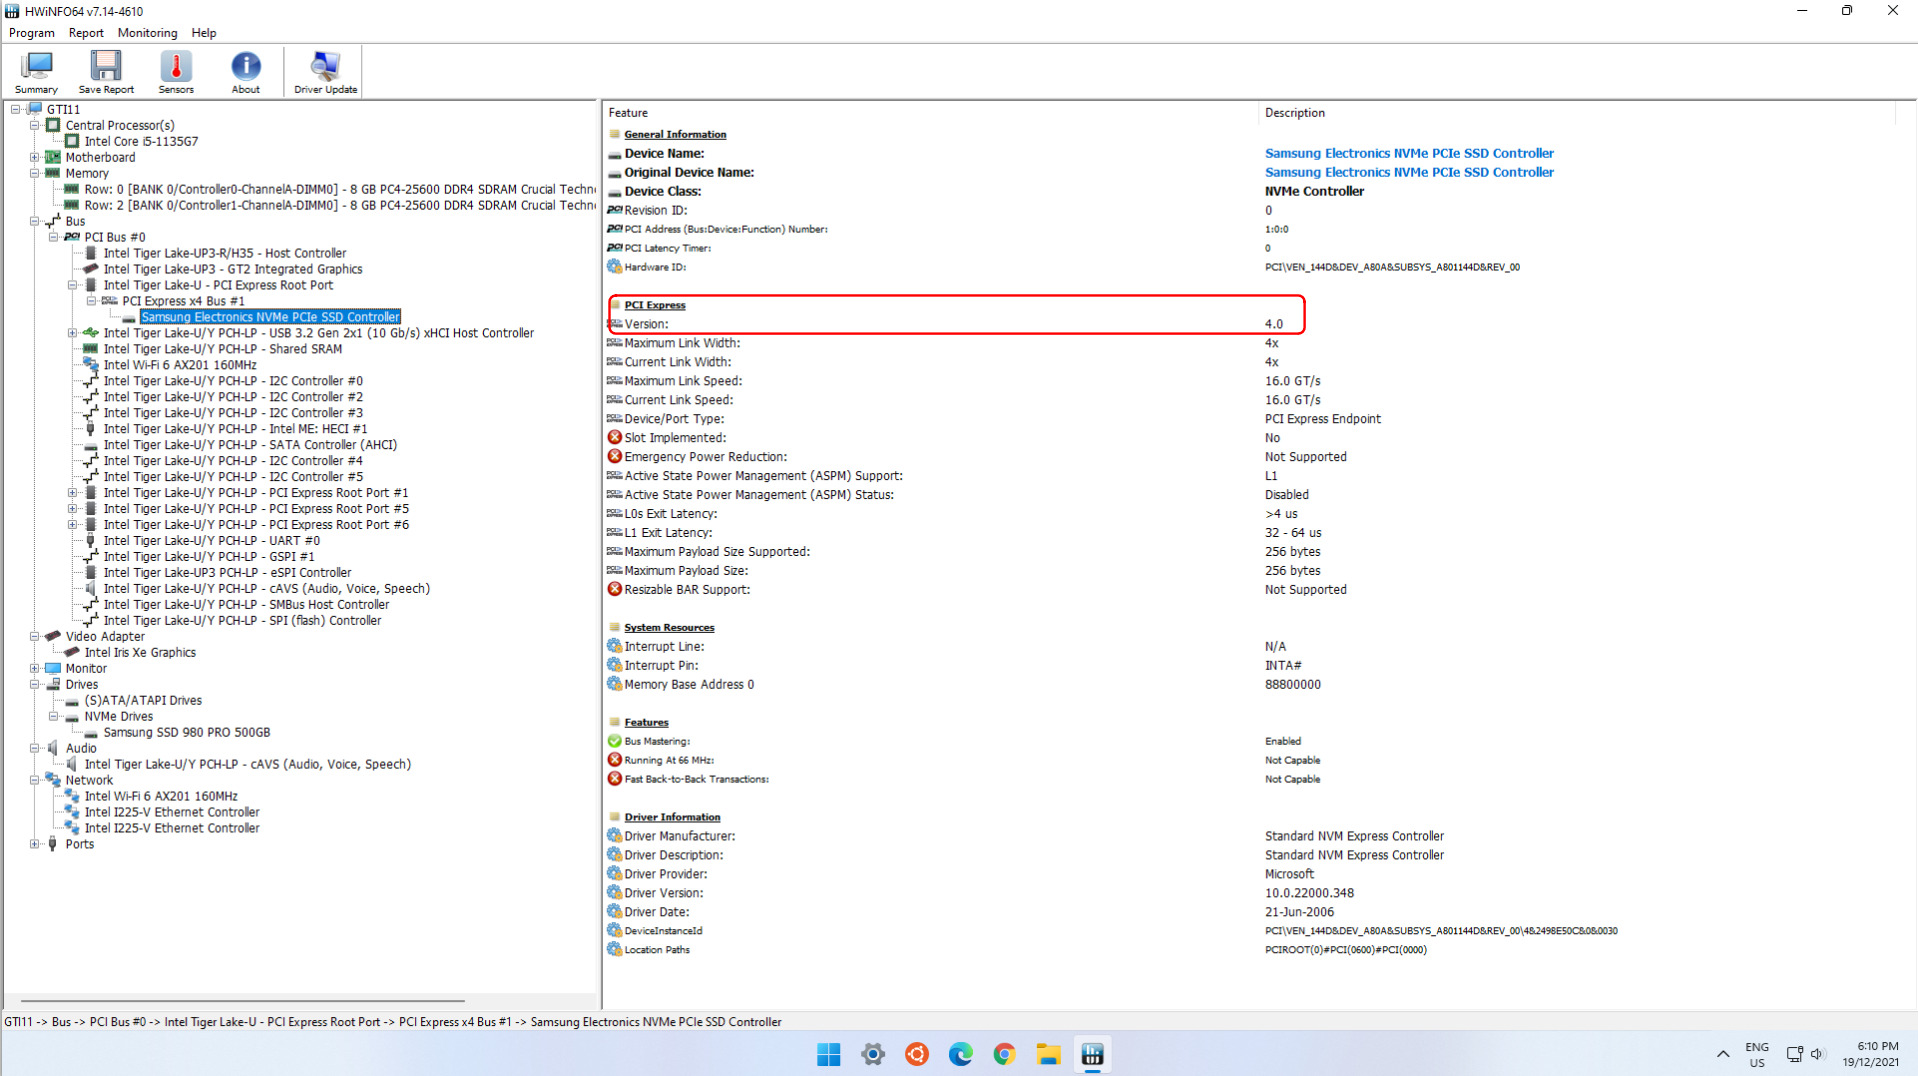Screen dimensions: 1918x1076
Task: Open File Explorer from taskbar
Action: coord(1048,1054)
